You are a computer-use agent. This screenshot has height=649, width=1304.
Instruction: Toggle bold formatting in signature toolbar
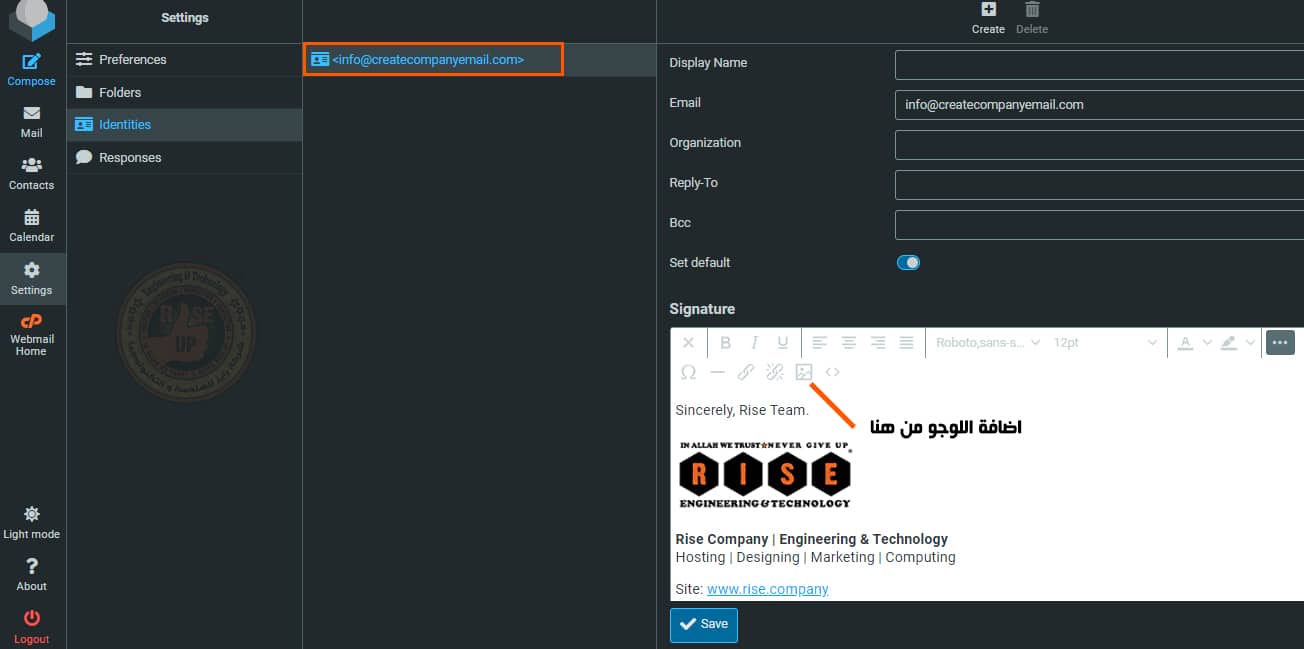pyautogui.click(x=725, y=343)
